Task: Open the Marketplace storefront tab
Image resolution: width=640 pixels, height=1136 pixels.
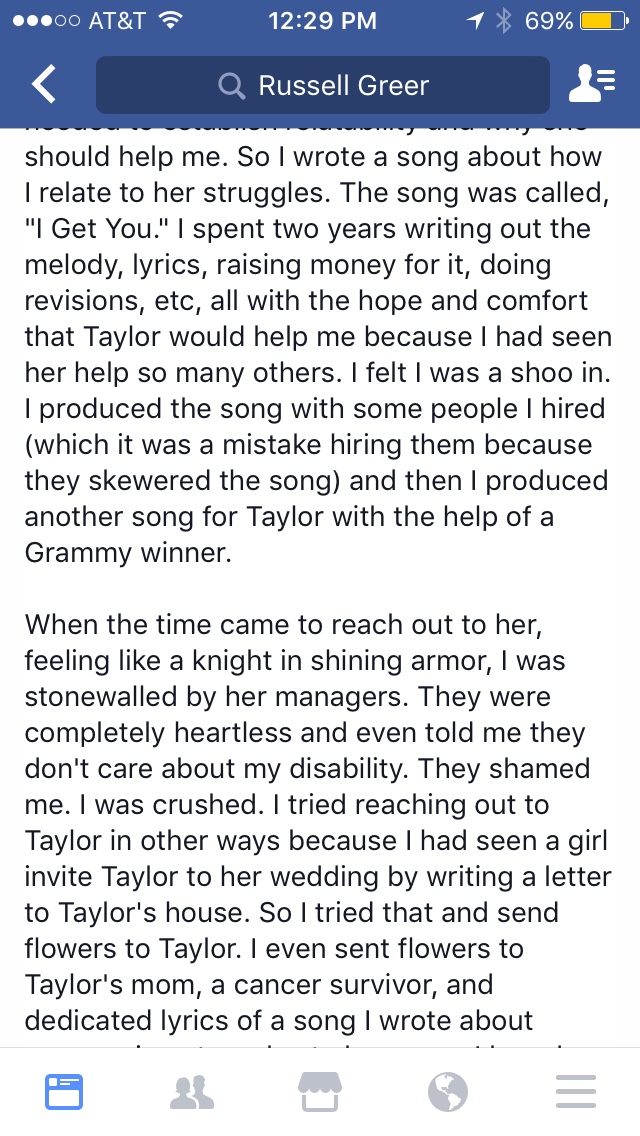Action: tap(320, 1091)
